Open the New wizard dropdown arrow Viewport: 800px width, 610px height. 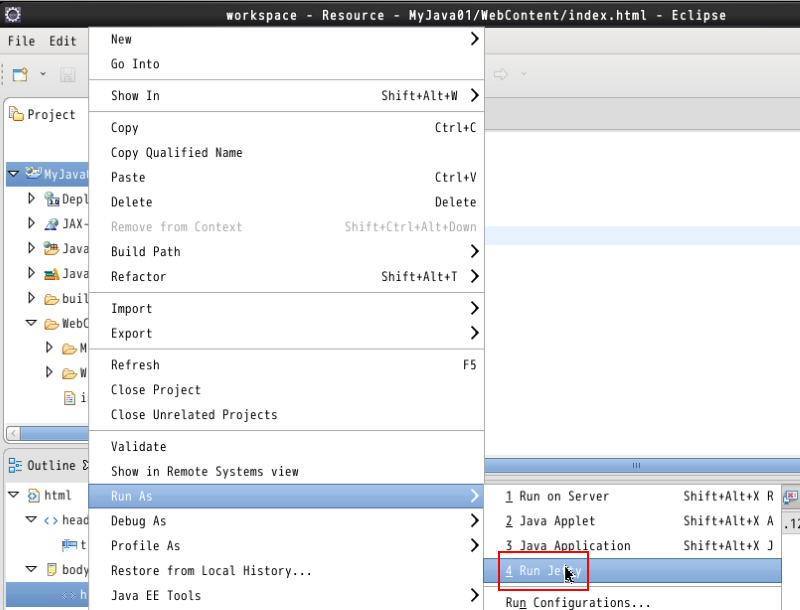click(x=43, y=74)
